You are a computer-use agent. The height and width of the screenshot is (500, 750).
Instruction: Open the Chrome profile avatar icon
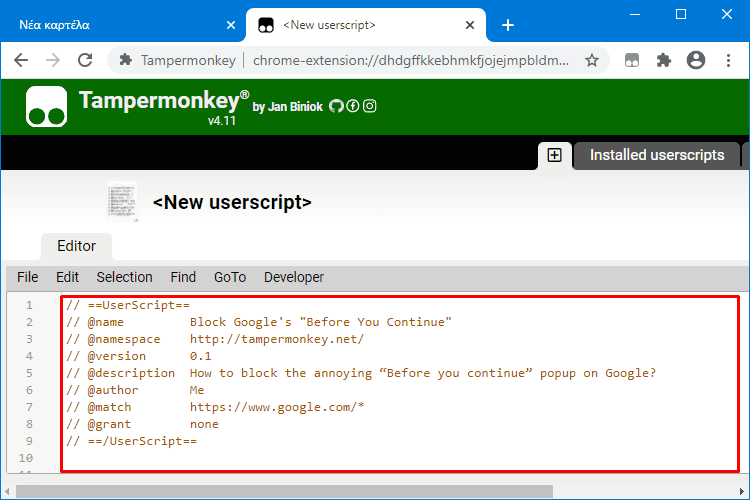coord(696,60)
